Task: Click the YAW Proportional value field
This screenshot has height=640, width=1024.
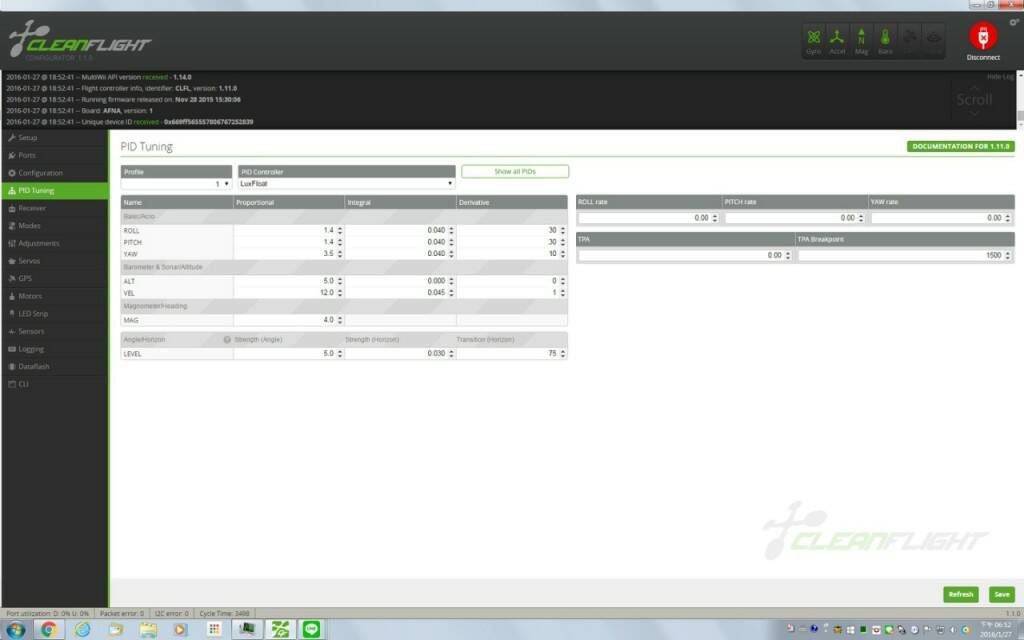Action: pyautogui.click(x=289, y=254)
